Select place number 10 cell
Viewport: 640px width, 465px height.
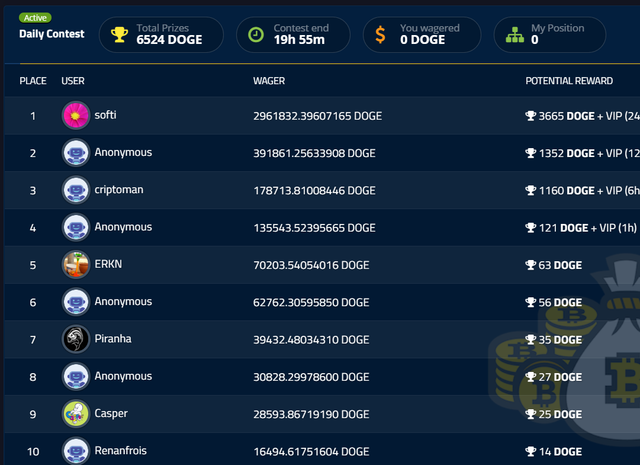click(x=33, y=452)
